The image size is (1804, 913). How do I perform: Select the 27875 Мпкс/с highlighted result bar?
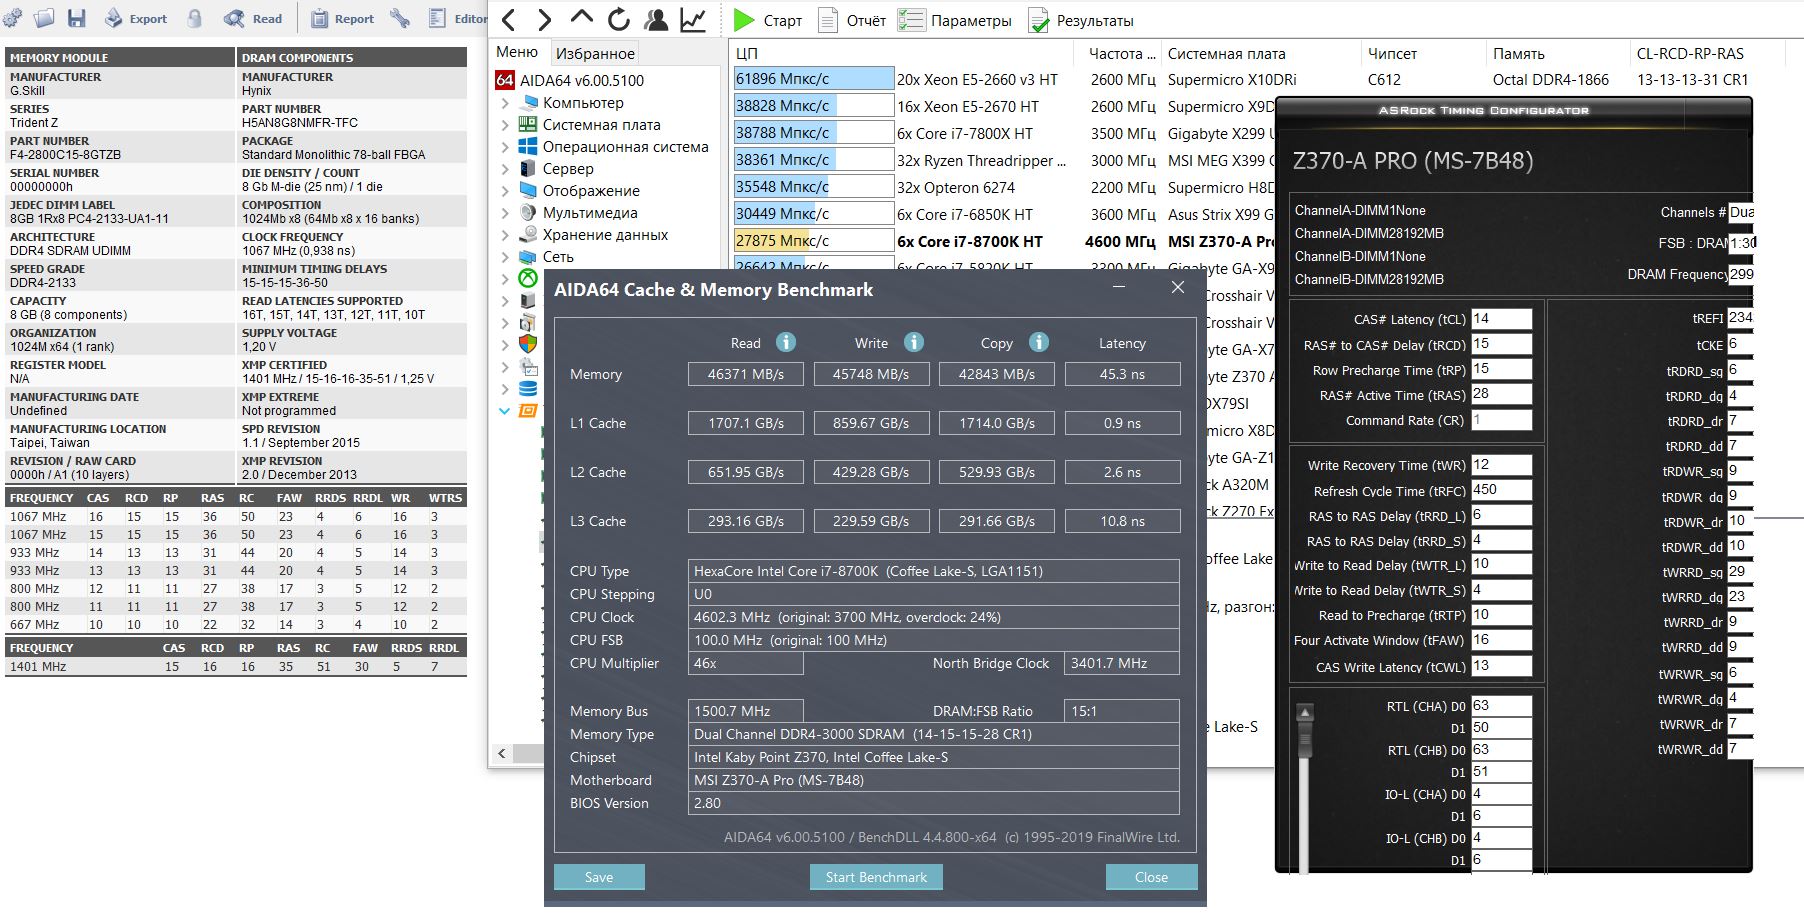(814, 241)
